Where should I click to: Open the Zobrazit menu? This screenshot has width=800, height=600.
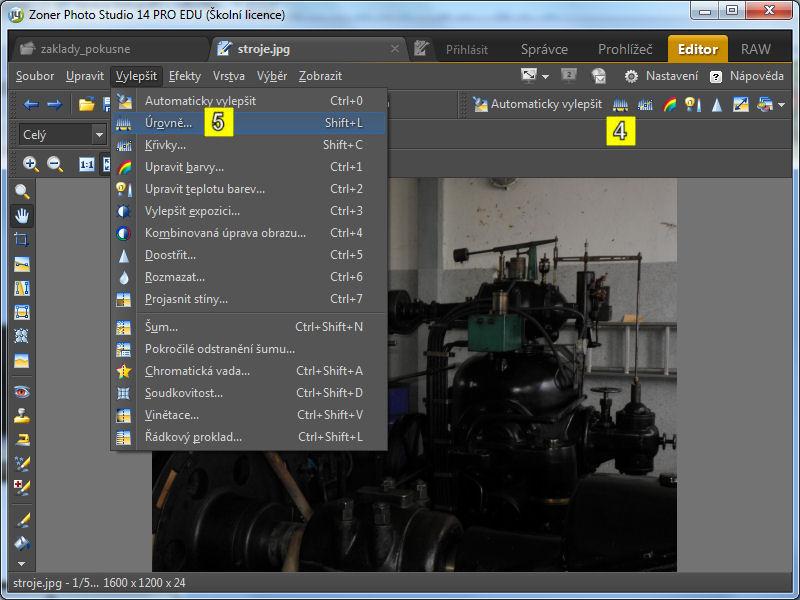320,76
